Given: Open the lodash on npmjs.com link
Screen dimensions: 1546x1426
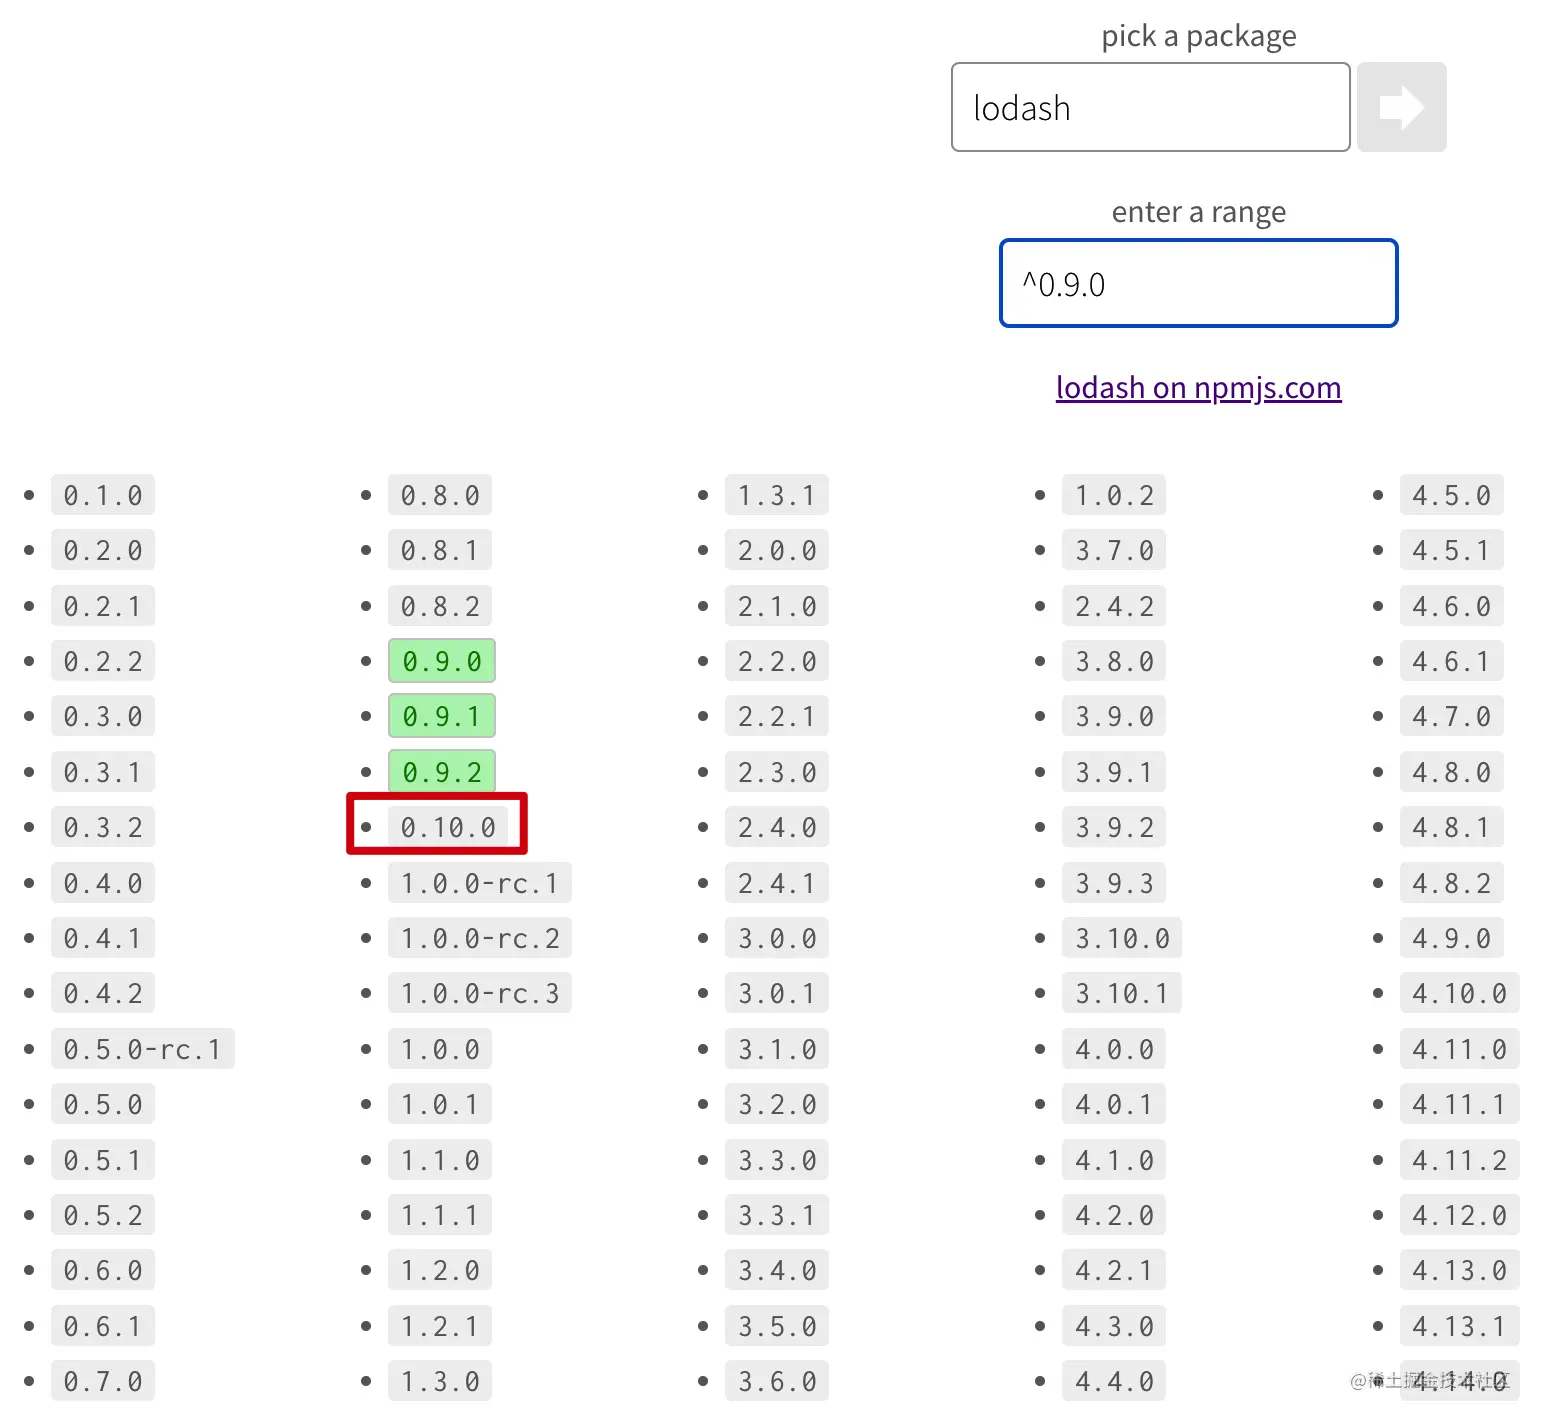Looking at the screenshot, I should (1198, 388).
